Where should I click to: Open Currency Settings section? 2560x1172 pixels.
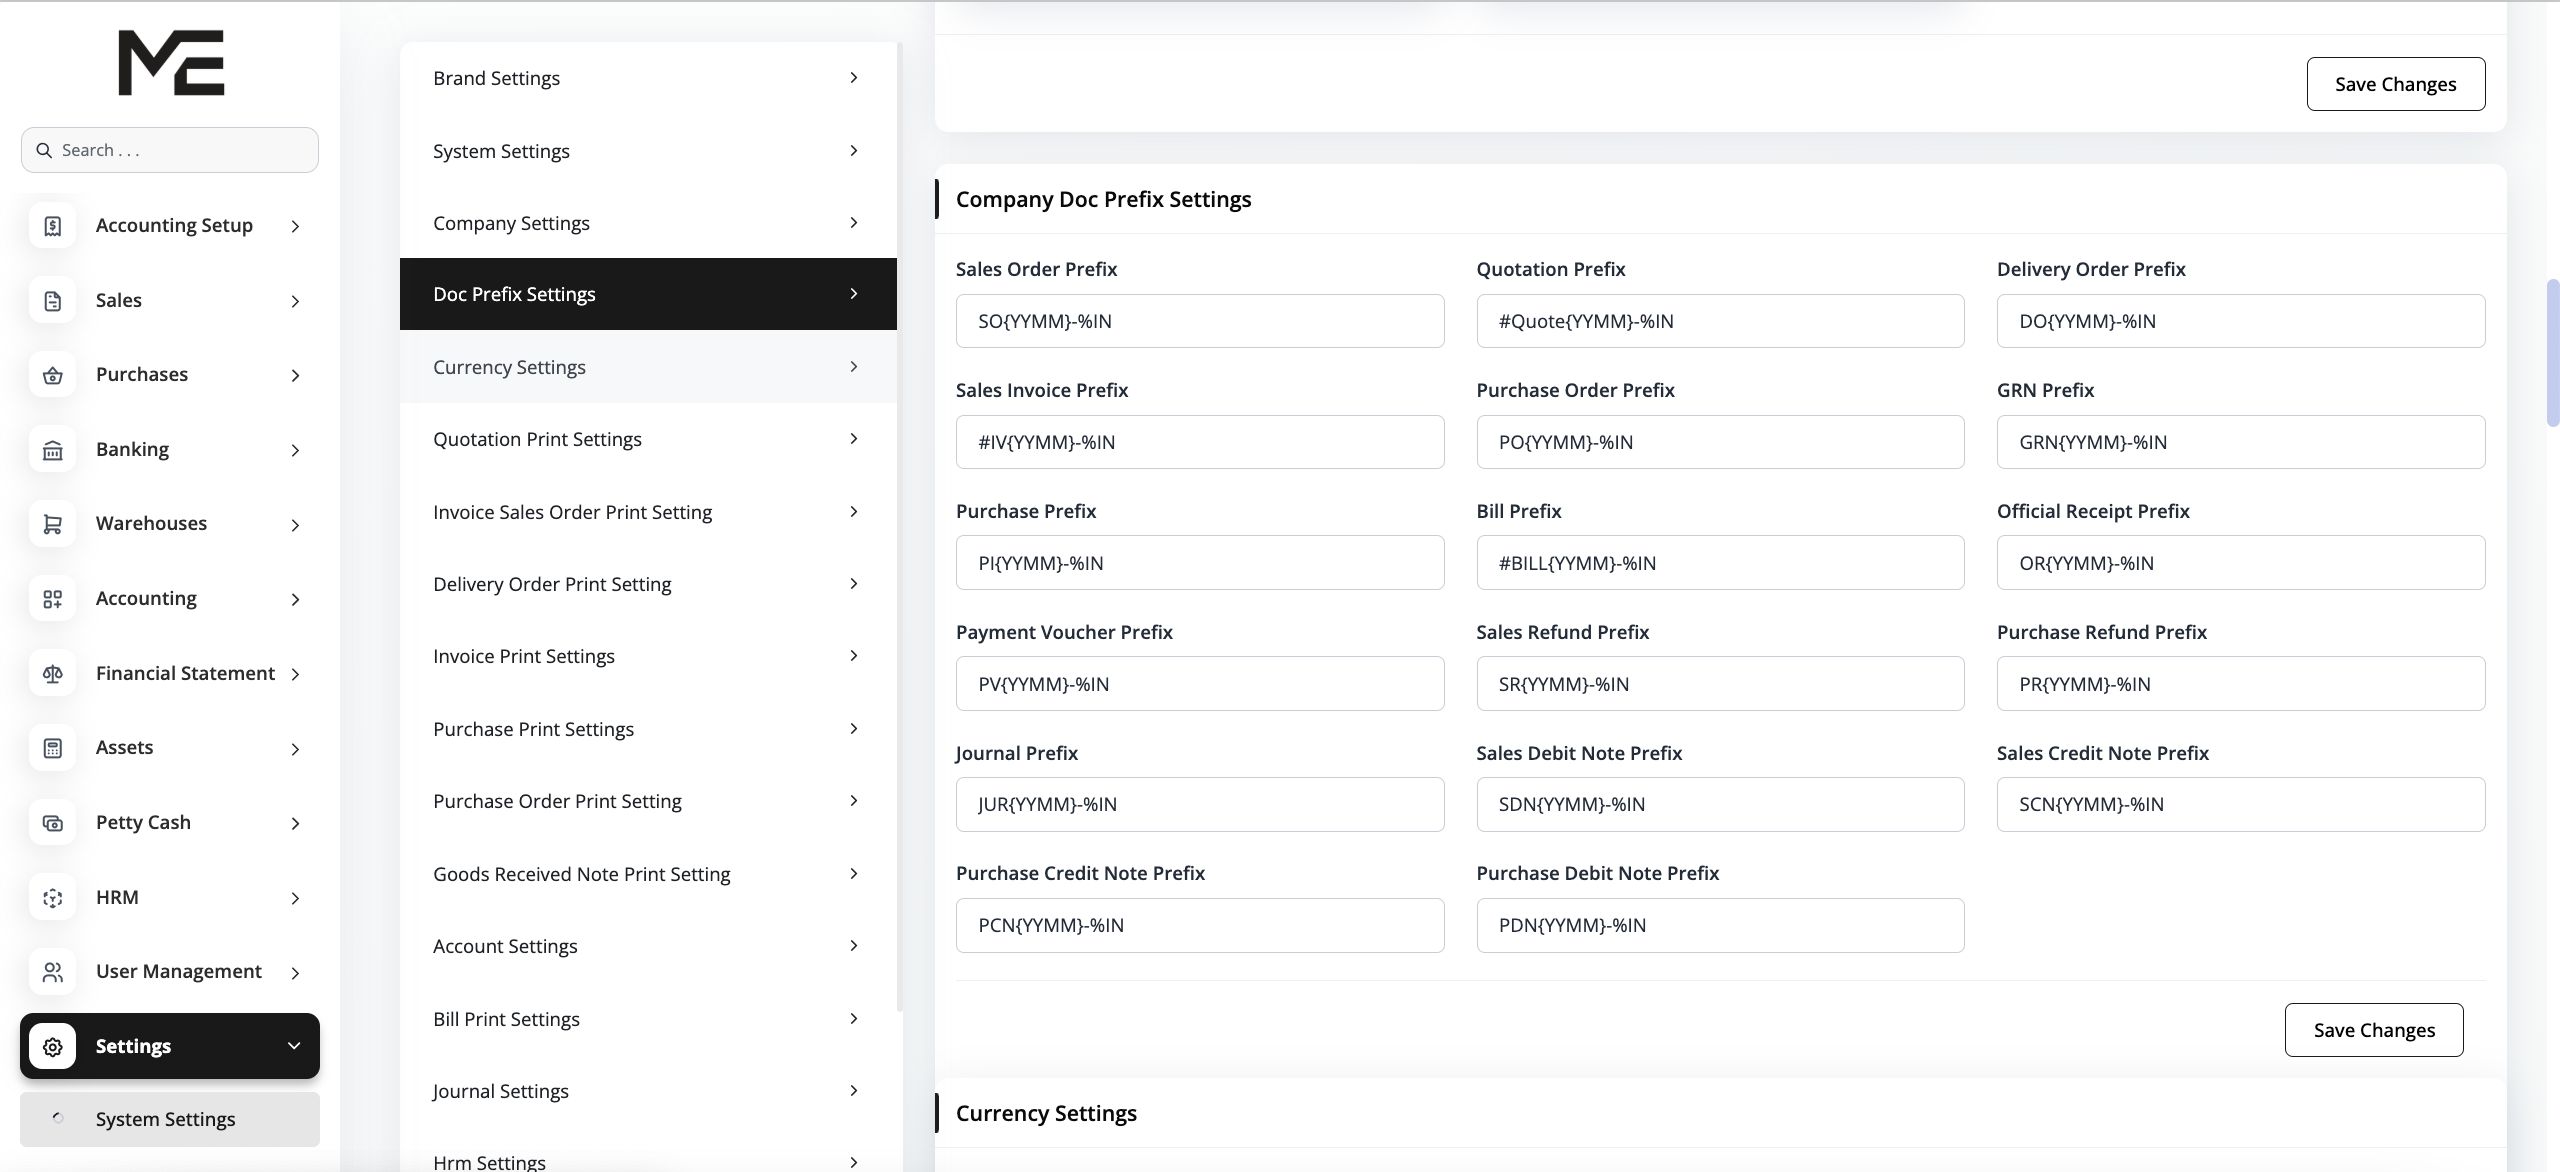(x=648, y=367)
